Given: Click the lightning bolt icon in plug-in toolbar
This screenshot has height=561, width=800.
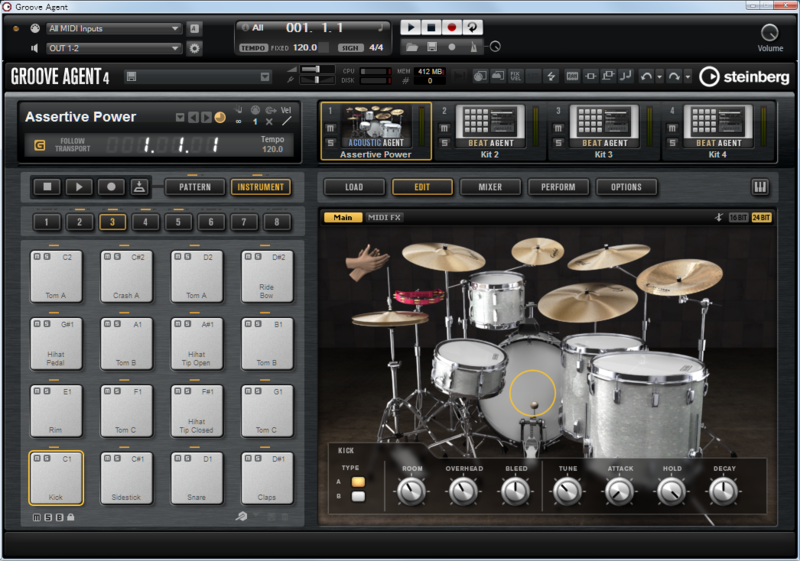Looking at the screenshot, I should (551, 76).
